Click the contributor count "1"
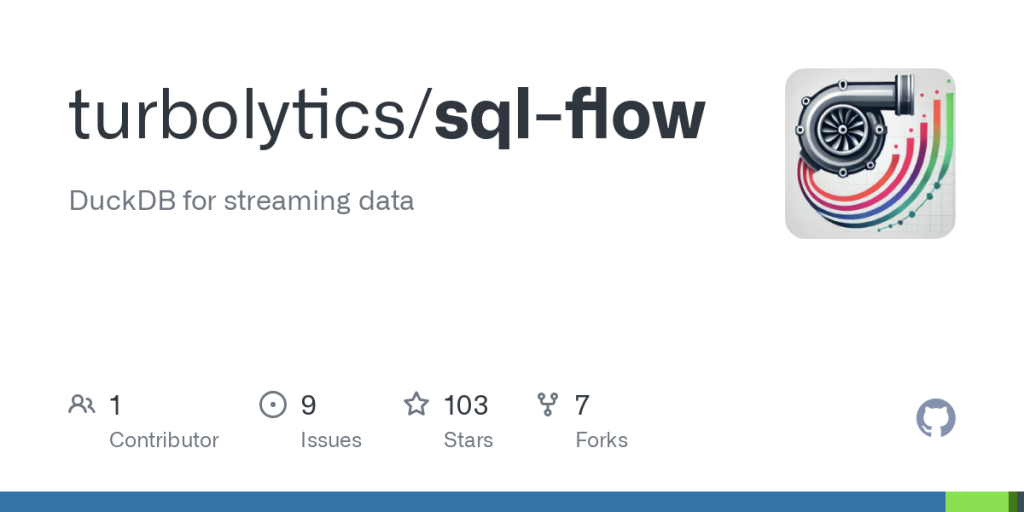The width and height of the screenshot is (1024, 512). pyautogui.click(x=115, y=405)
